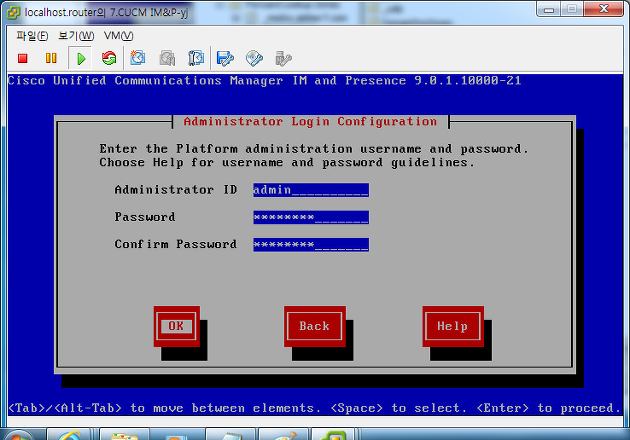Select the Help button in the dialog

(453, 326)
